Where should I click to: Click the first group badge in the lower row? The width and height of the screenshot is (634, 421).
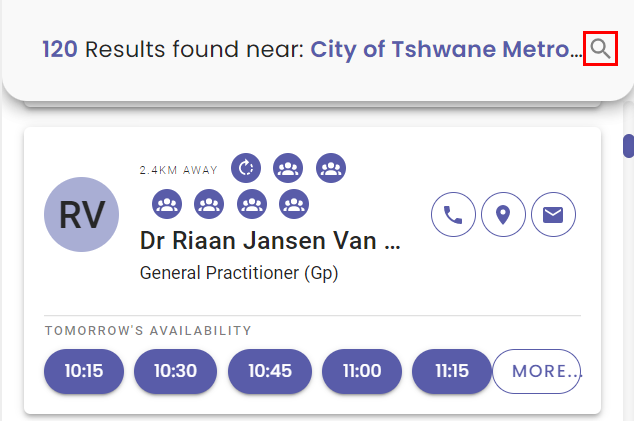click(x=166, y=204)
